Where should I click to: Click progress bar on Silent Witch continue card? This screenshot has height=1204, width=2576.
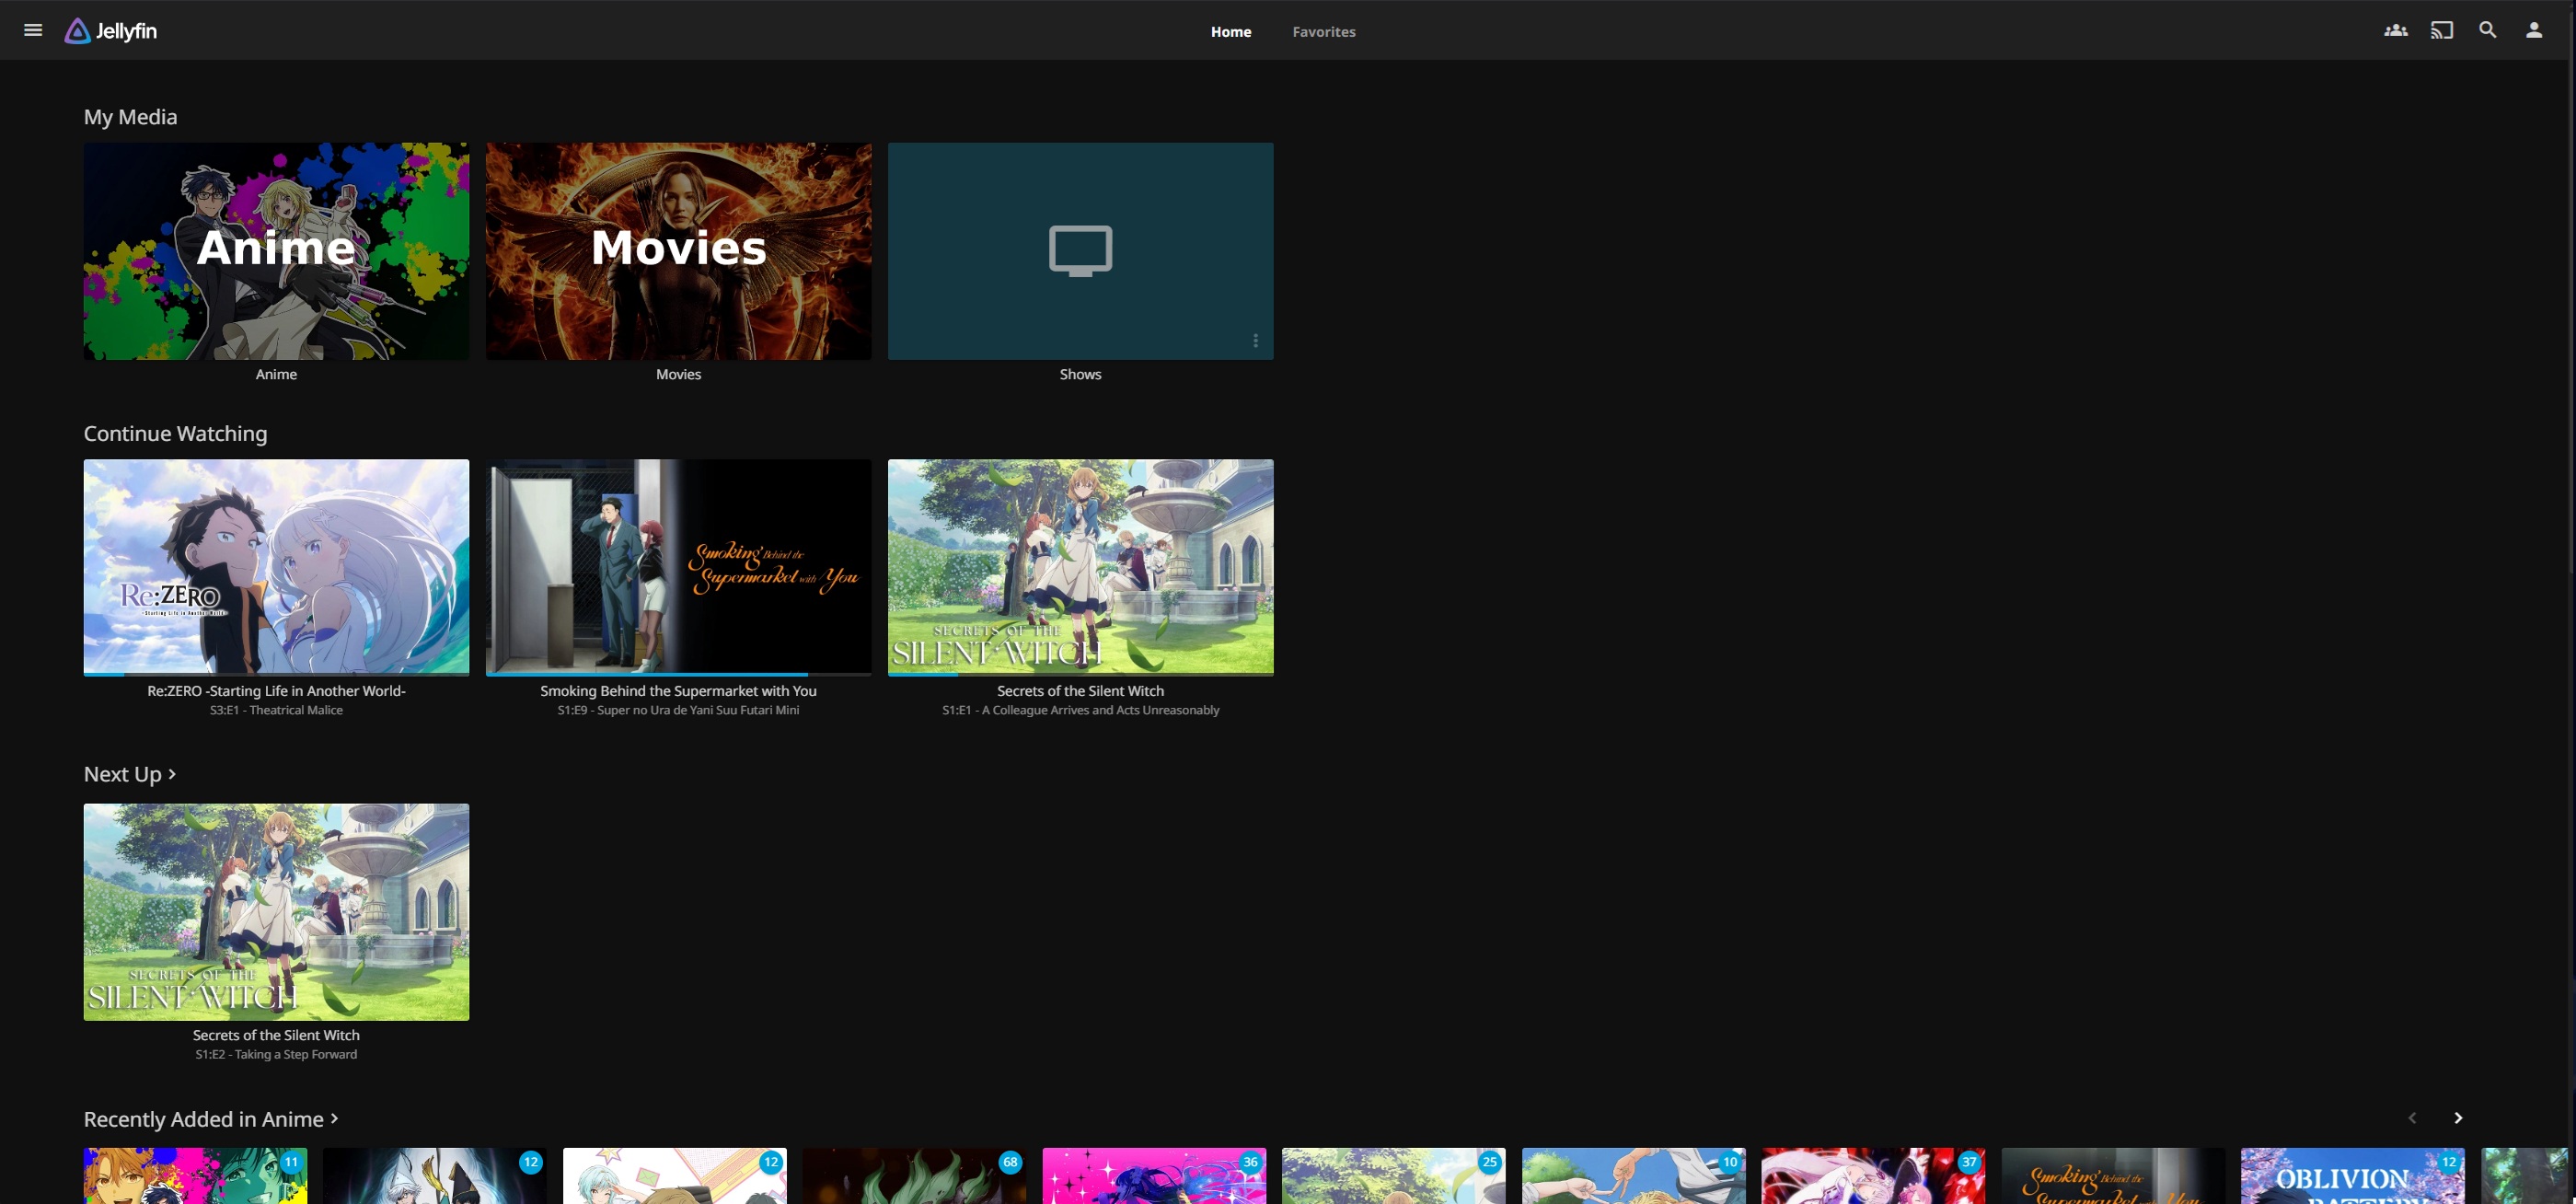click(1080, 674)
